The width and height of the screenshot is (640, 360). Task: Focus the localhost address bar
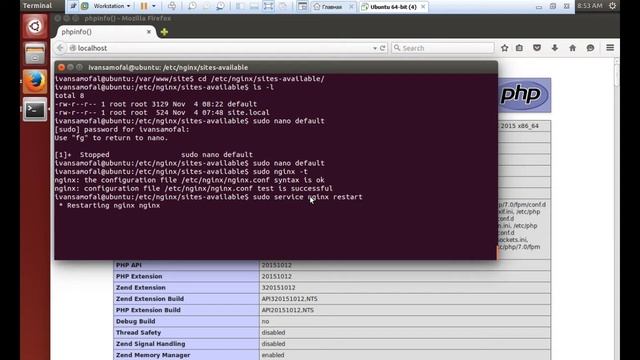pos(222,48)
